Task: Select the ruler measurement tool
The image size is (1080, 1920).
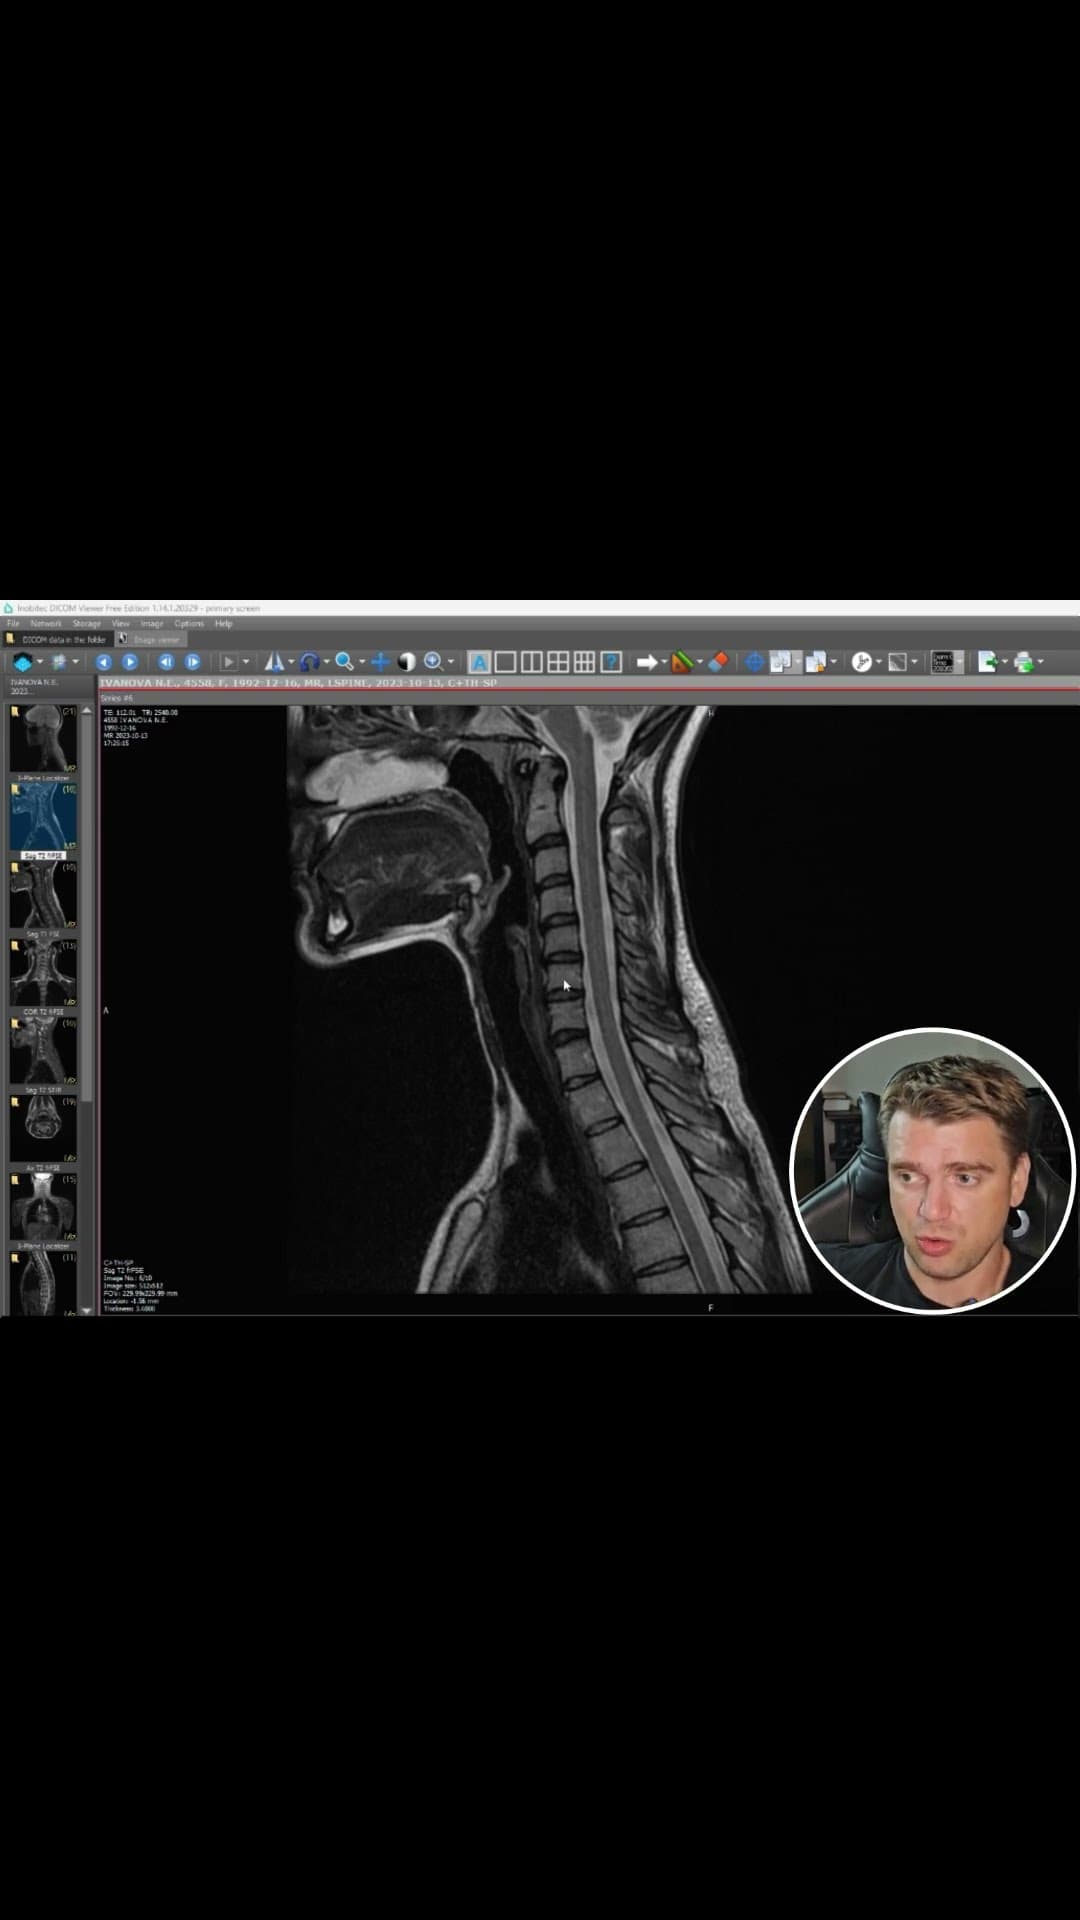Action: pos(682,662)
